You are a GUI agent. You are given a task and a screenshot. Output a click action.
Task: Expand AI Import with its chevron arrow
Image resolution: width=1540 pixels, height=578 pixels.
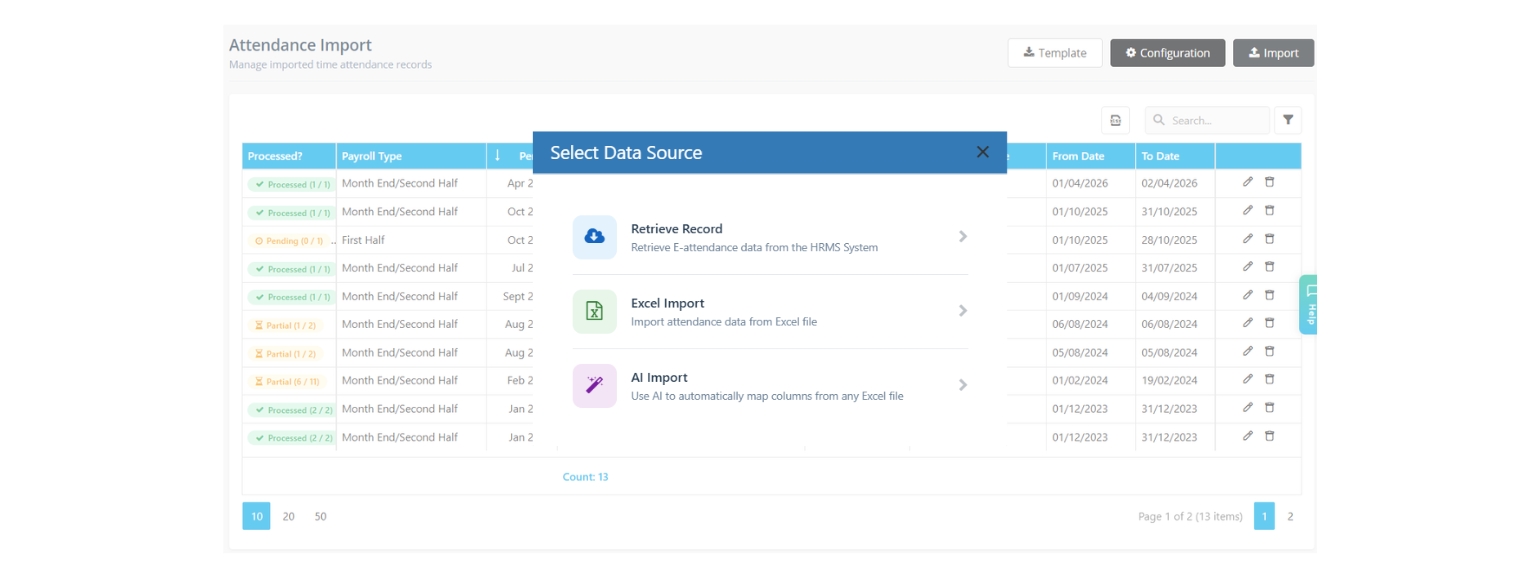pos(963,385)
